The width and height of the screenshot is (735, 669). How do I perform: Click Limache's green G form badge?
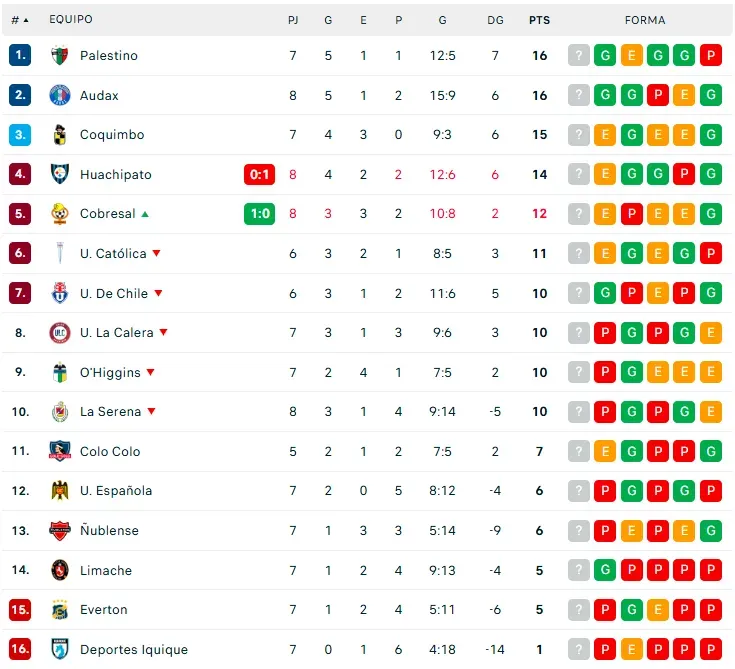(x=605, y=570)
